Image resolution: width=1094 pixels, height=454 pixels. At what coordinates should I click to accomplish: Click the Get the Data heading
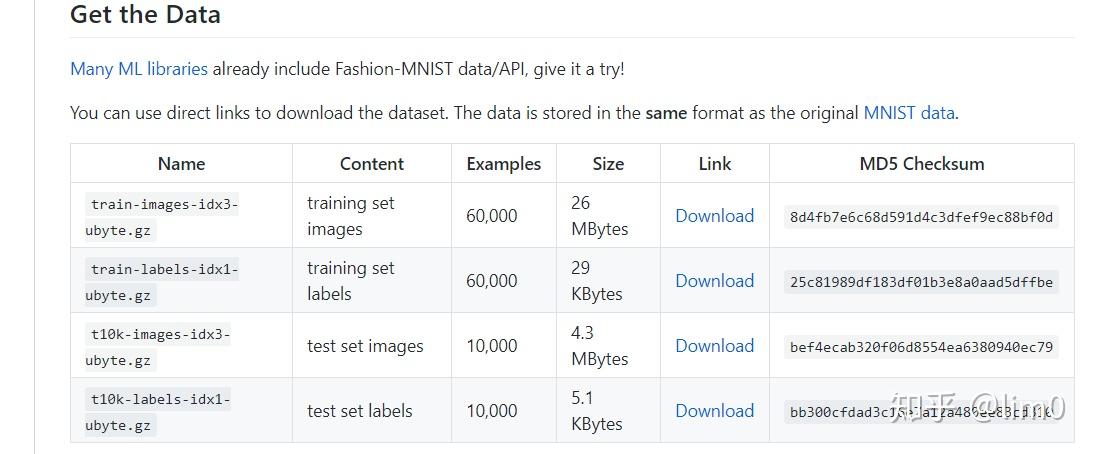pyautogui.click(x=145, y=15)
